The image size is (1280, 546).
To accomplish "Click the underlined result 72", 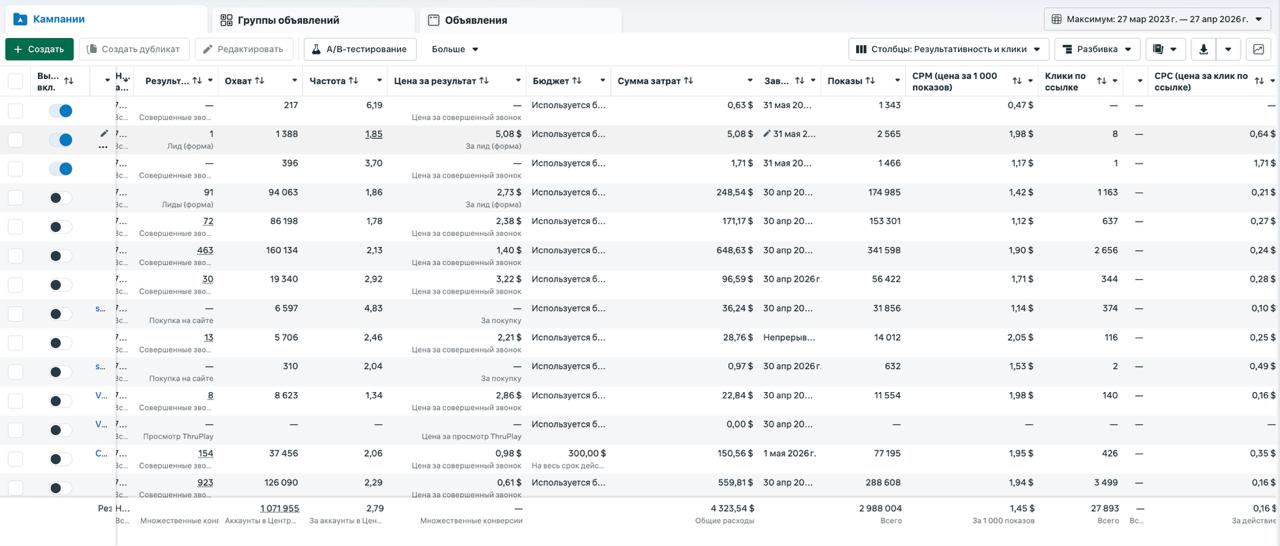I will pyautogui.click(x=208, y=221).
